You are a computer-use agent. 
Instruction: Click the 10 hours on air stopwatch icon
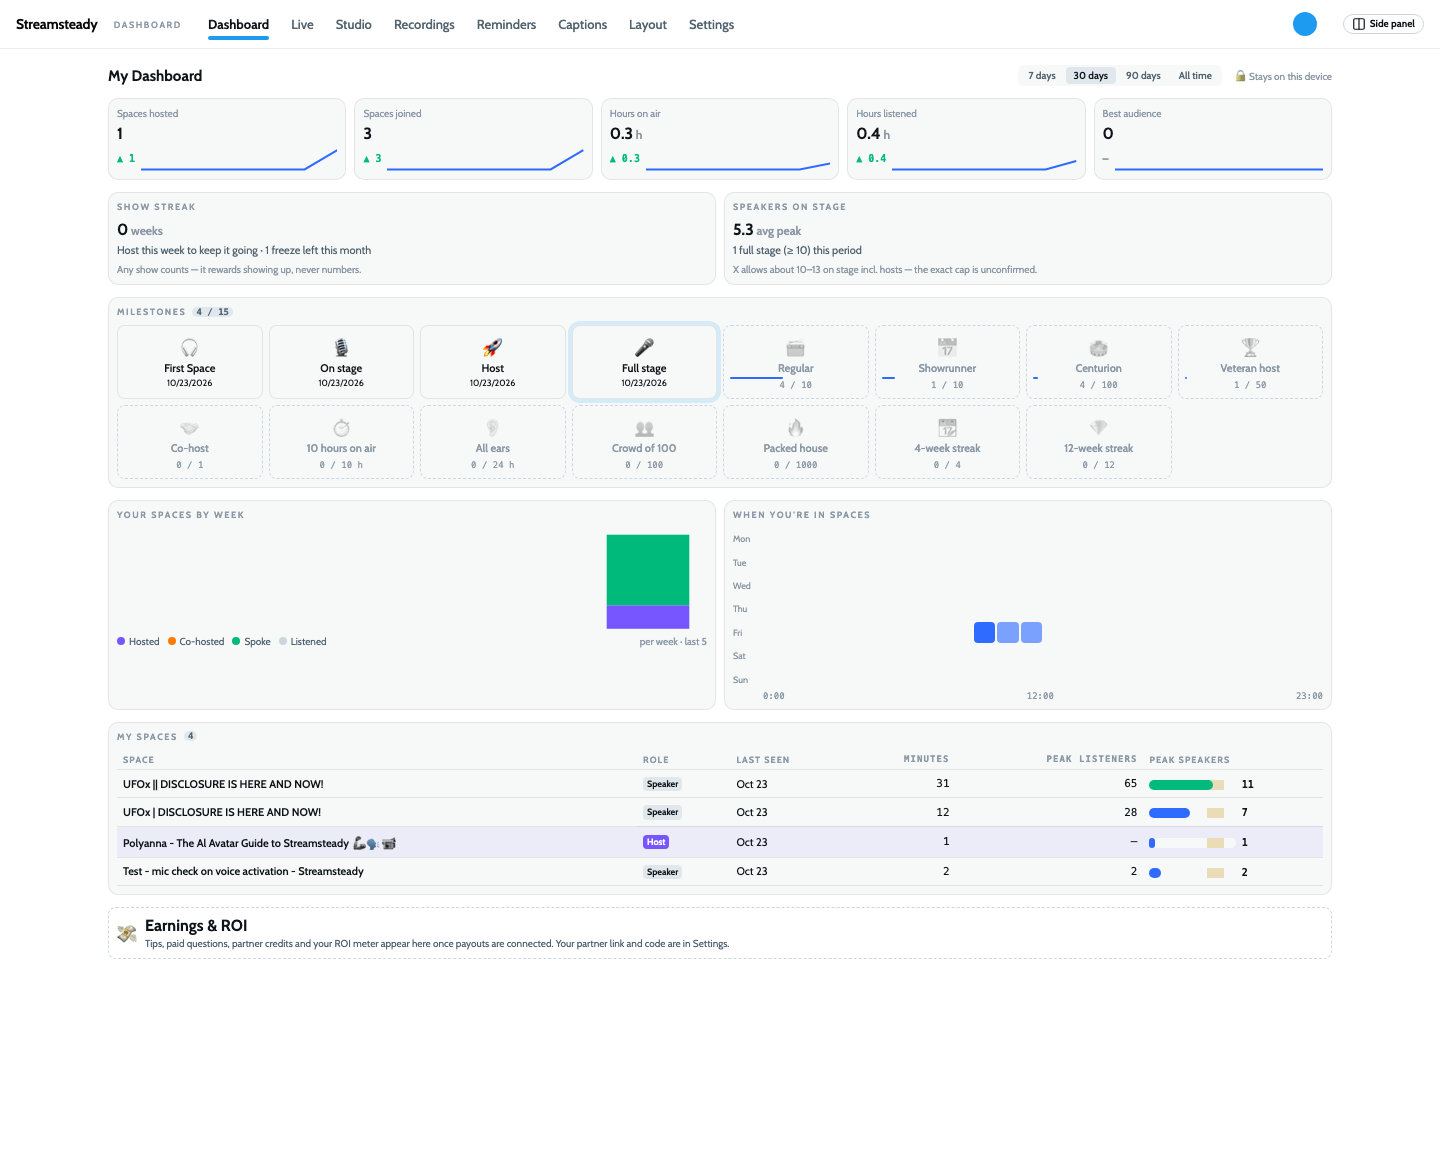(341, 428)
